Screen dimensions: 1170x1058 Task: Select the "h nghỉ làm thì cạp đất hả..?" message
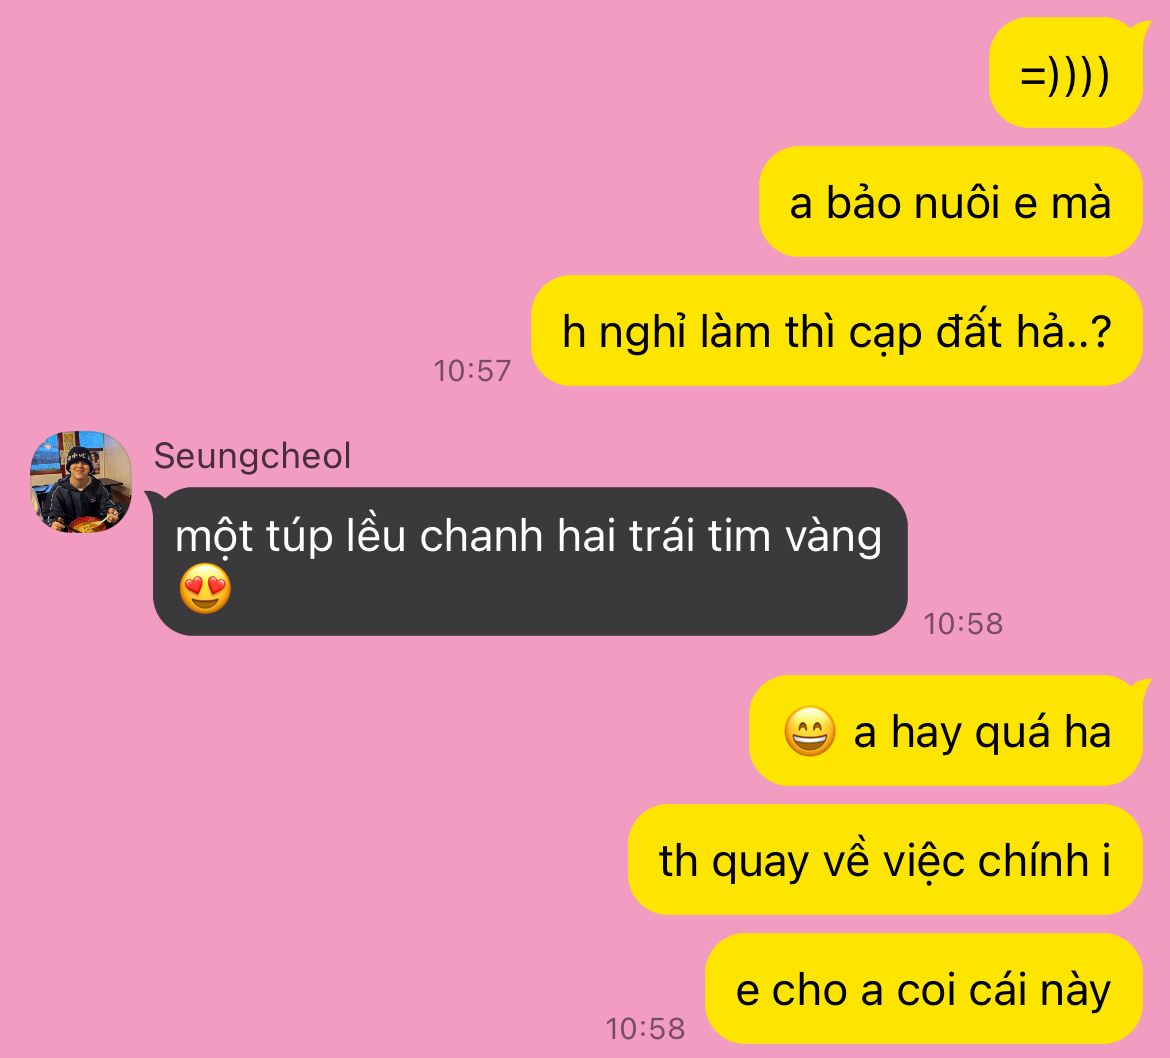click(x=836, y=331)
